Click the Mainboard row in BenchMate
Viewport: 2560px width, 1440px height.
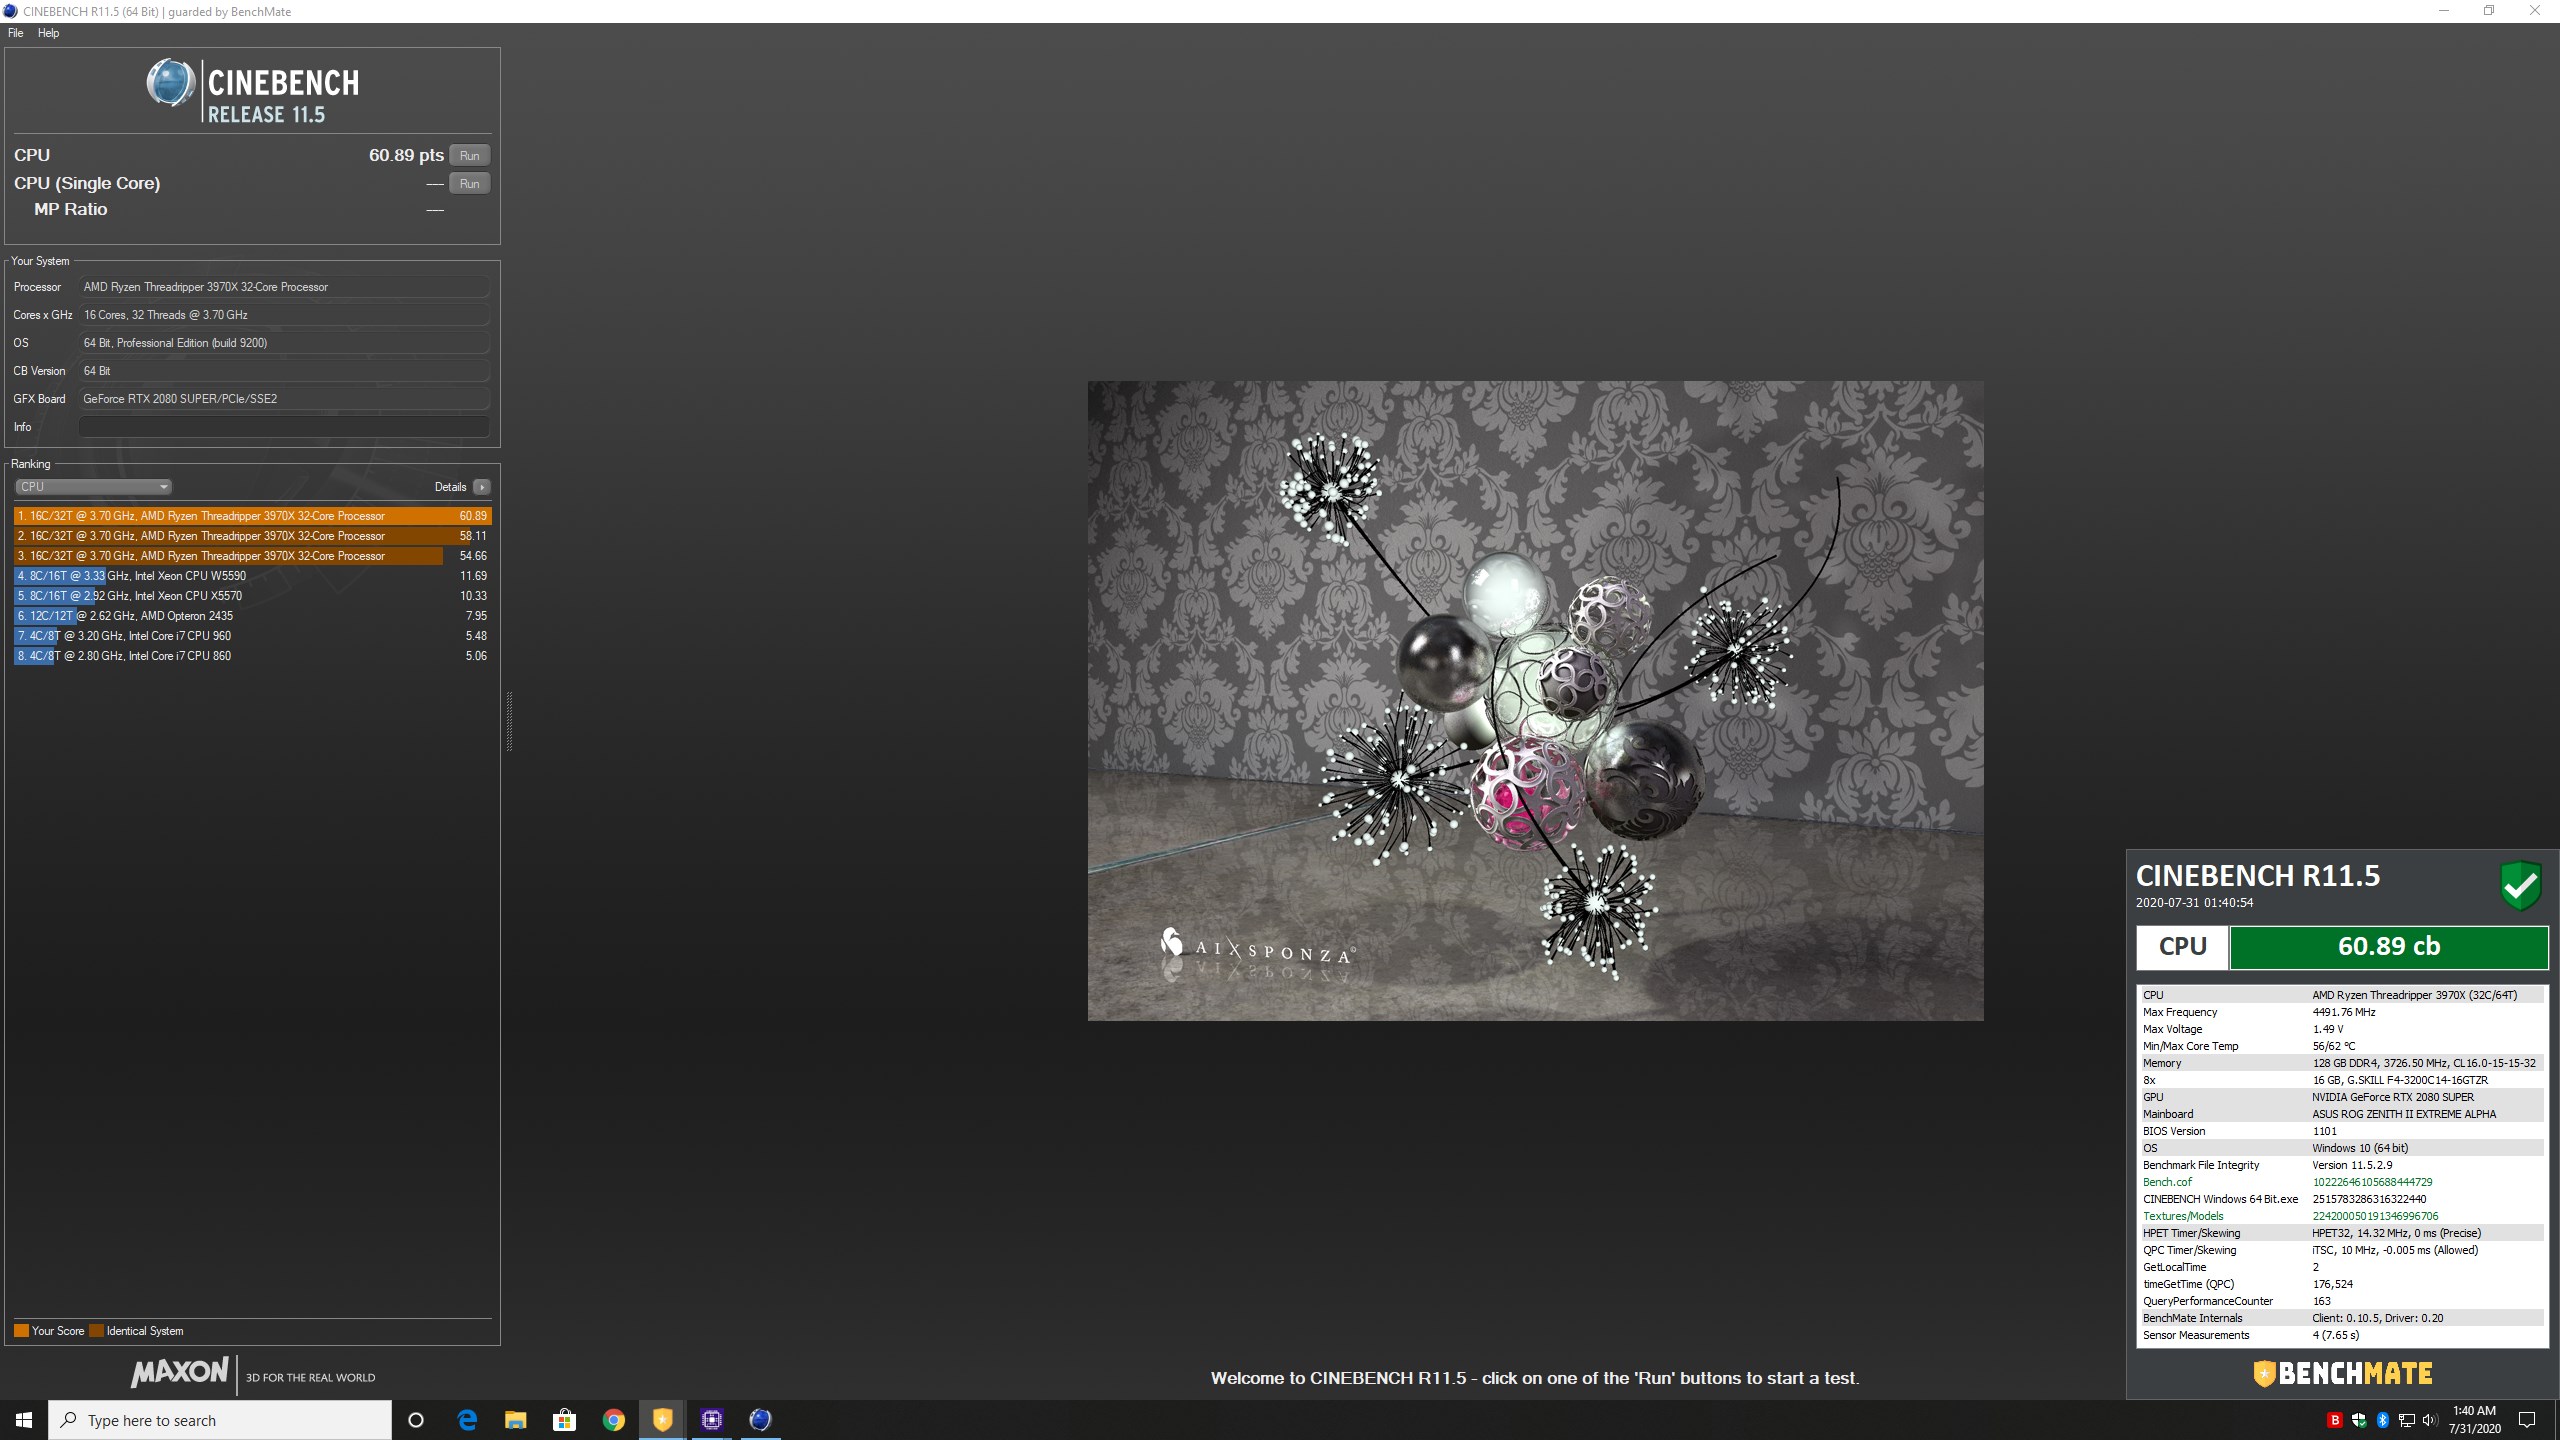click(x=2340, y=1114)
